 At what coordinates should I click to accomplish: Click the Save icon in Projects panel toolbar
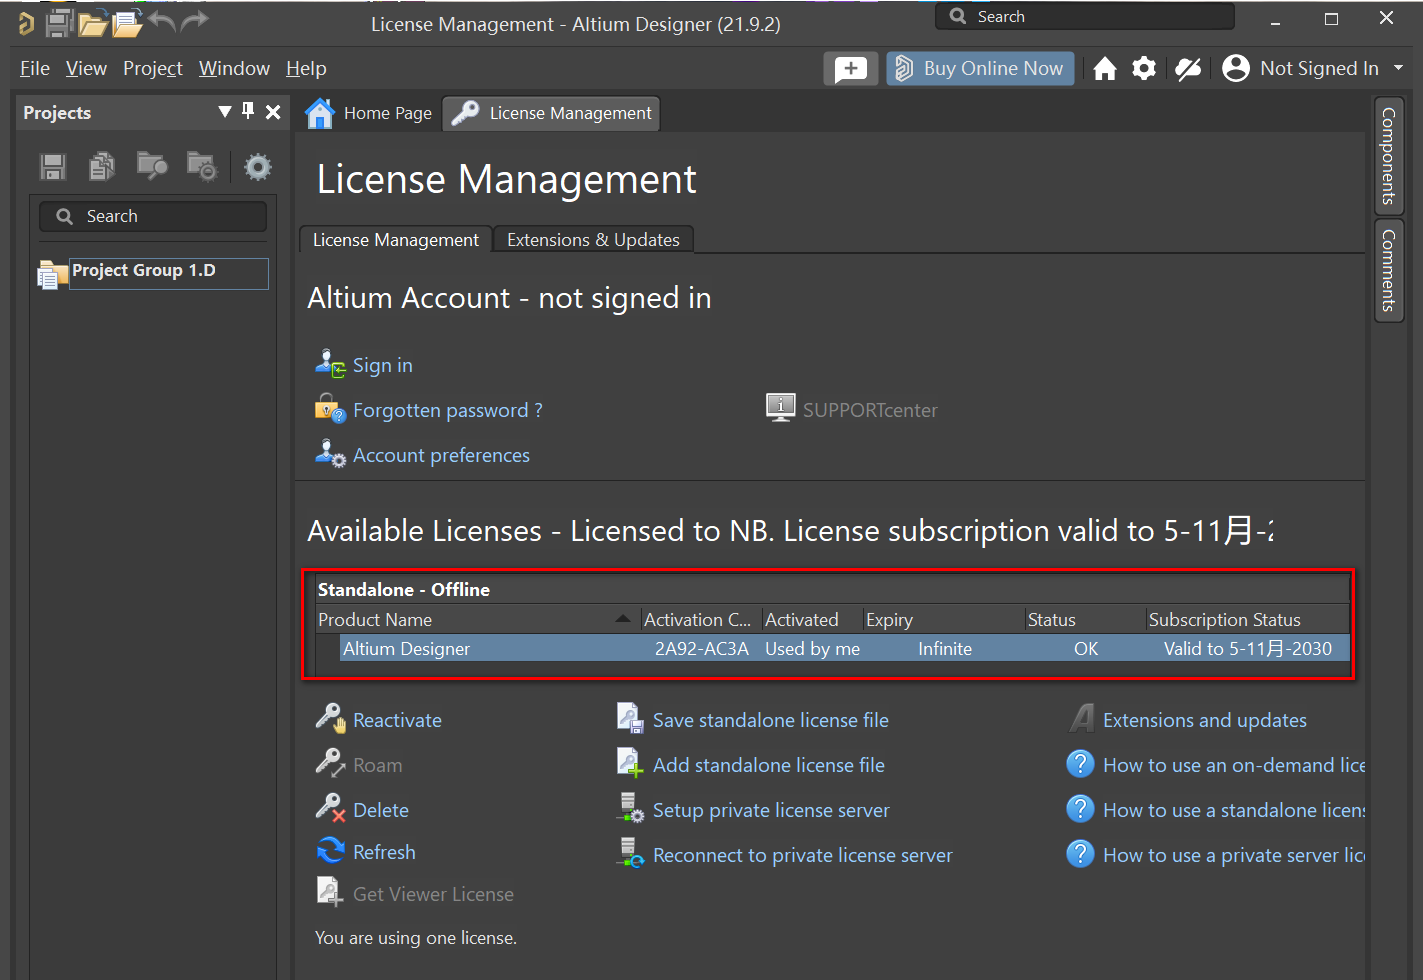[53, 166]
